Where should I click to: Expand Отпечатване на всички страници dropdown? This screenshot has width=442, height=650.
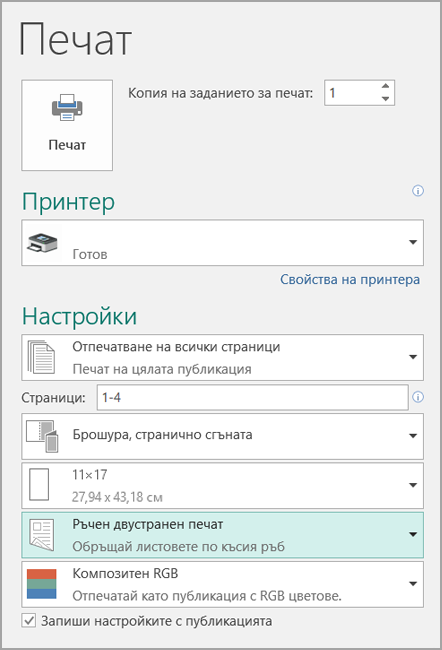coord(223,357)
